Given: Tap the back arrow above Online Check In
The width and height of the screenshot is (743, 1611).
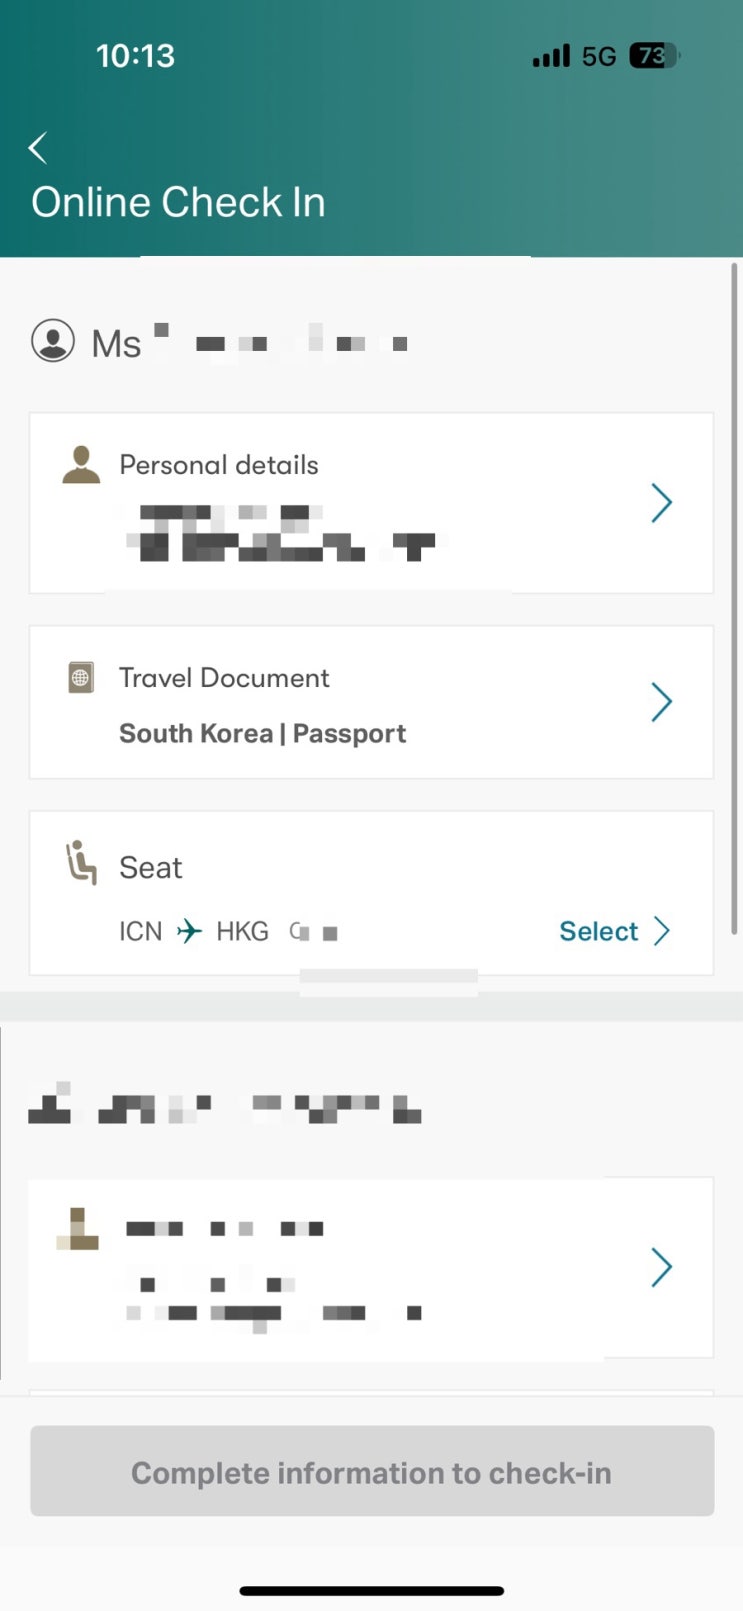Looking at the screenshot, I should tap(38, 148).
